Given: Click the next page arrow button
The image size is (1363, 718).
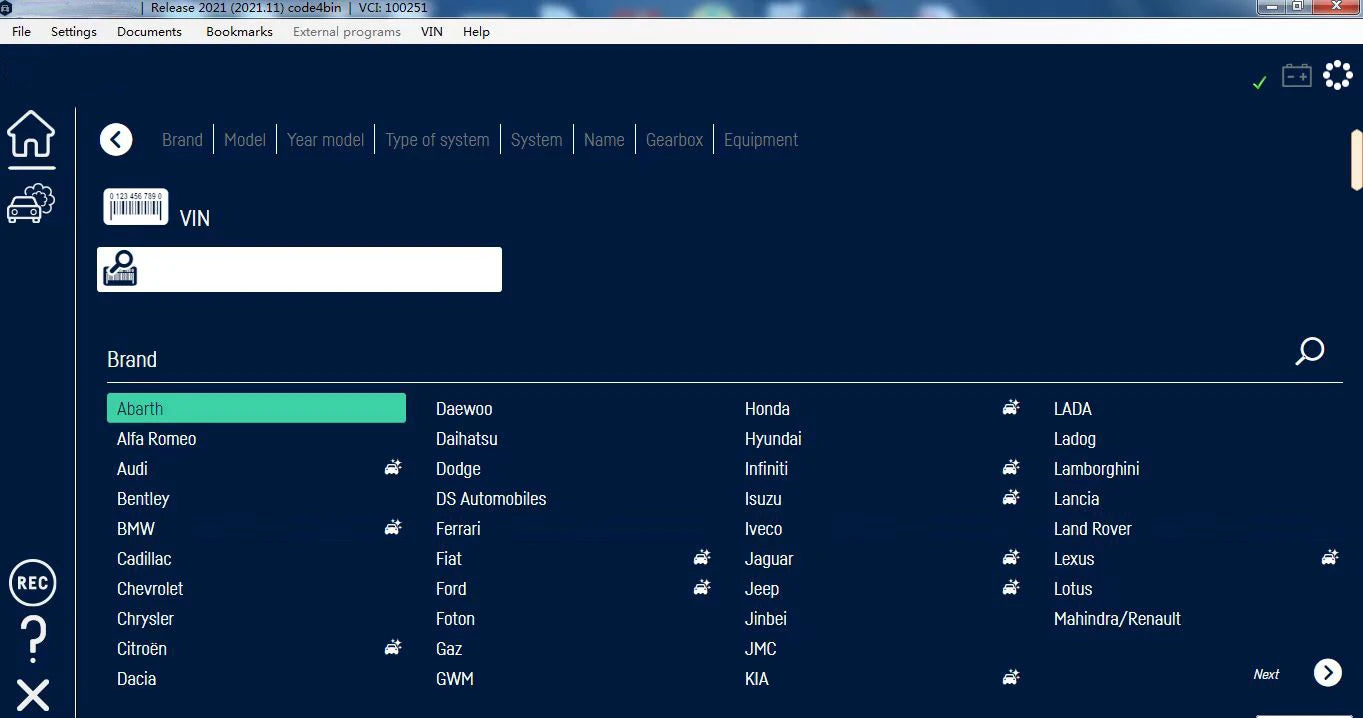Looking at the screenshot, I should (x=1327, y=673).
